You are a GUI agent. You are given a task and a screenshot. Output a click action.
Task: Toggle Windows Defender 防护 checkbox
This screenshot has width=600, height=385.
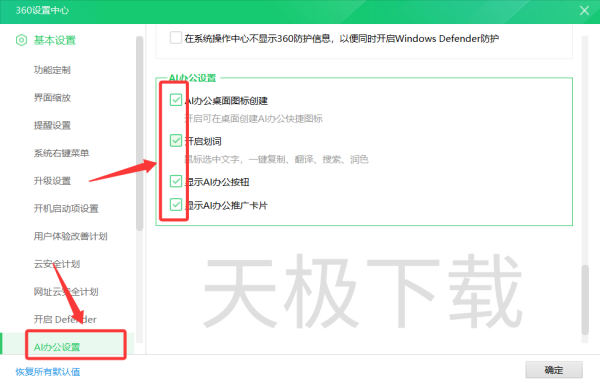pyautogui.click(x=176, y=38)
